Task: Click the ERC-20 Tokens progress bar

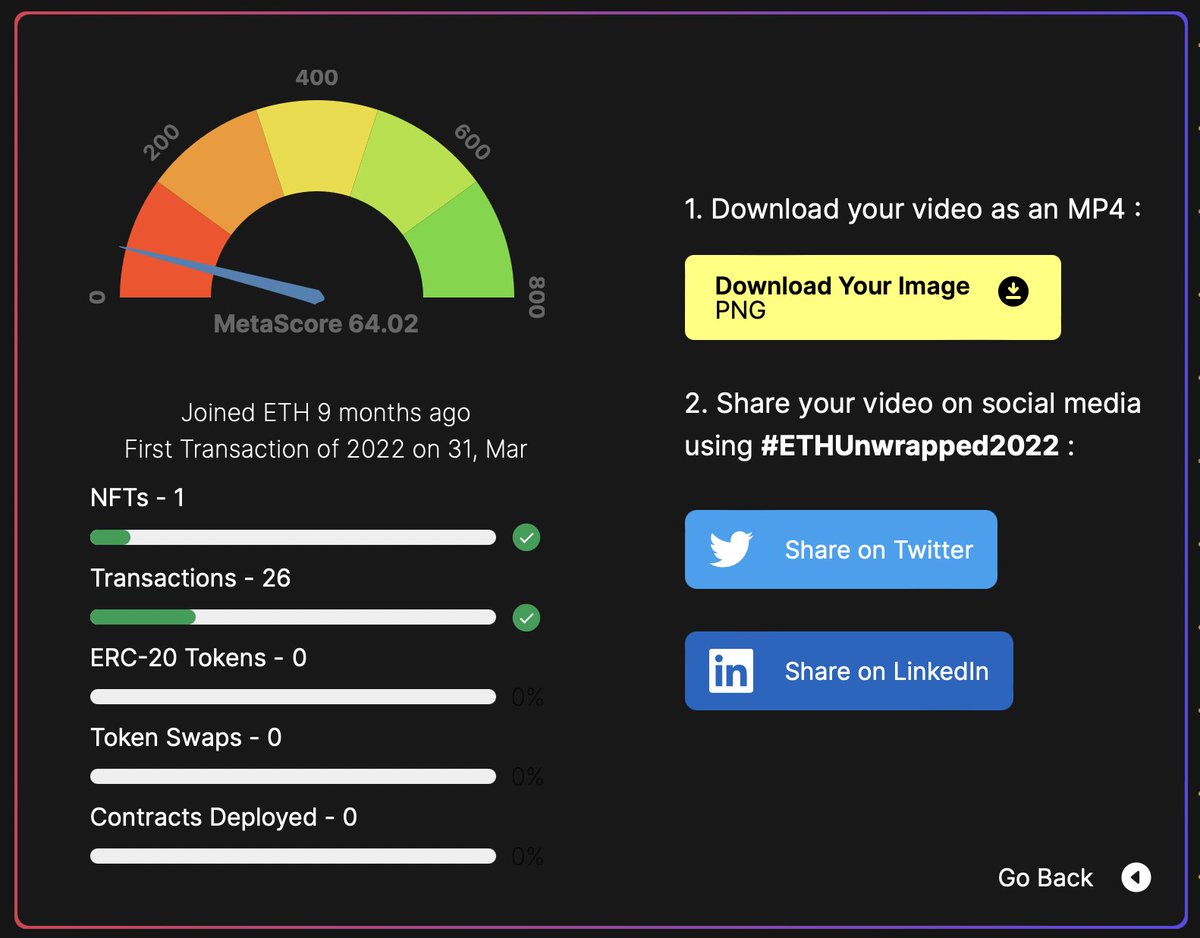Action: [x=293, y=697]
